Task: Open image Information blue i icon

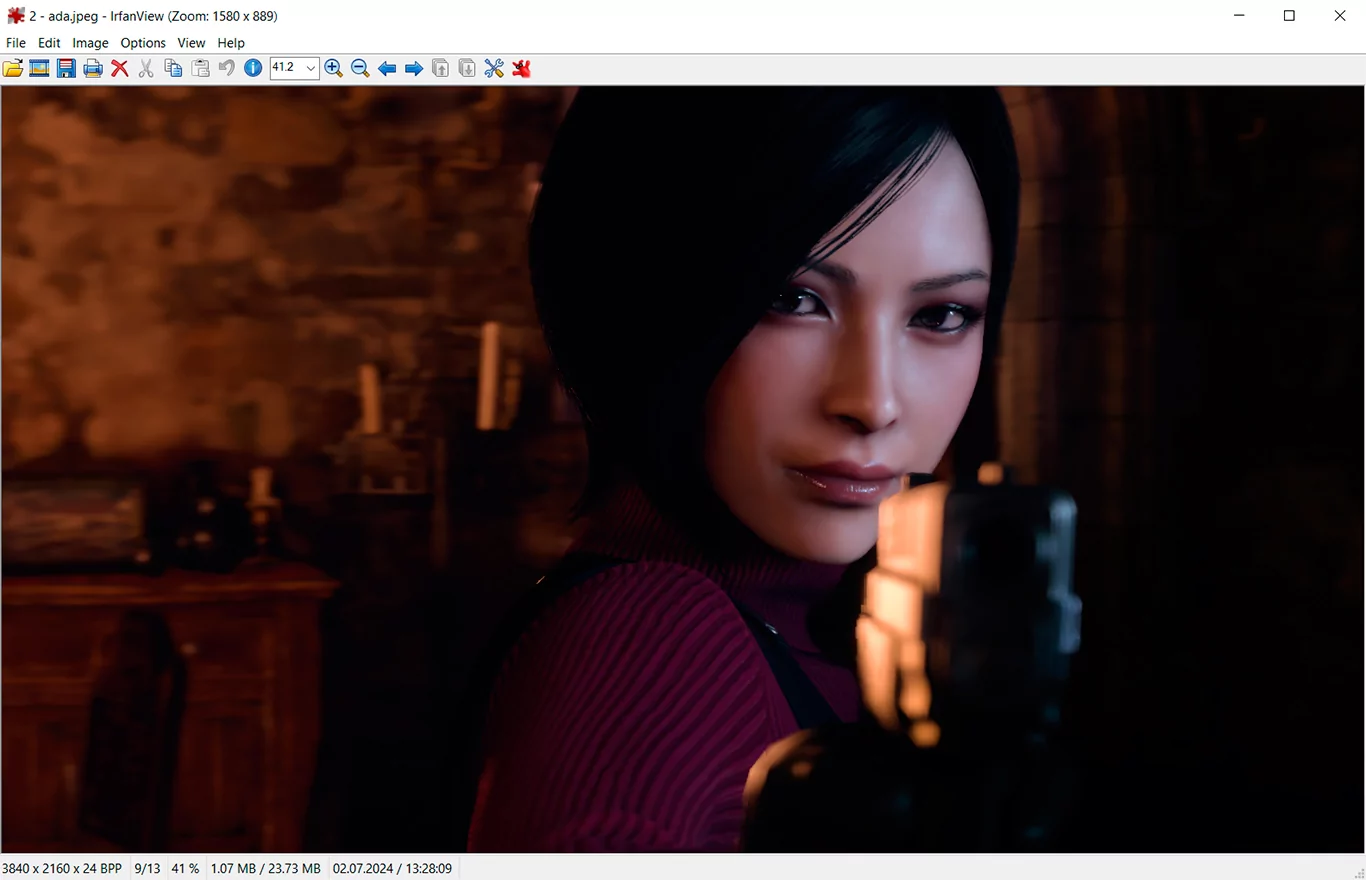Action: coord(253,68)
